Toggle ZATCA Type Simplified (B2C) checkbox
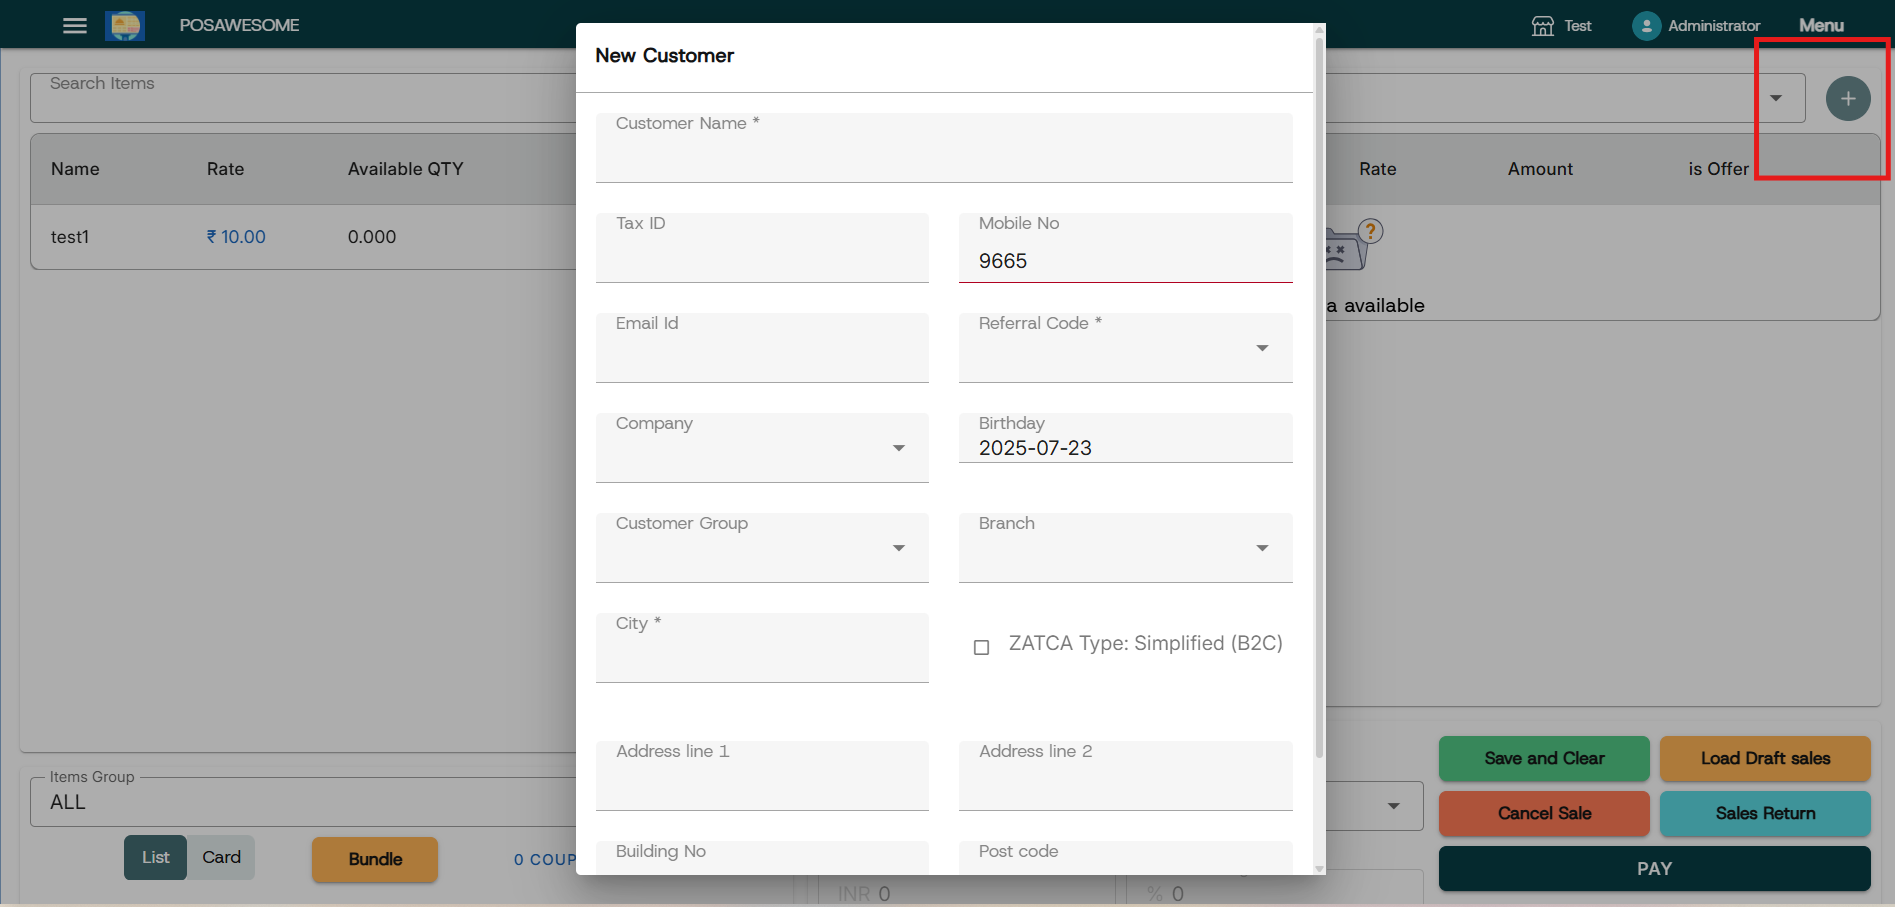Image resolution: width=1895 pixels, height=907 pixels. [982, 647]
